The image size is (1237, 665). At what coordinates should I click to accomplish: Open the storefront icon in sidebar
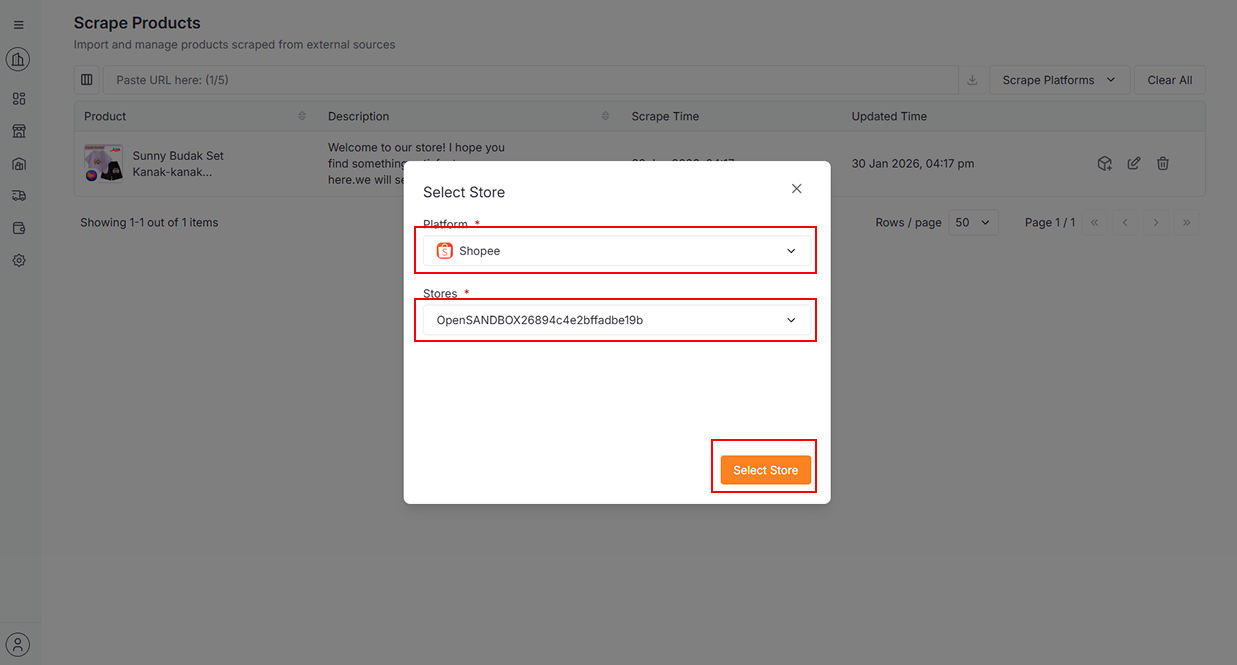pyautogui.click(x=19, y=131)
